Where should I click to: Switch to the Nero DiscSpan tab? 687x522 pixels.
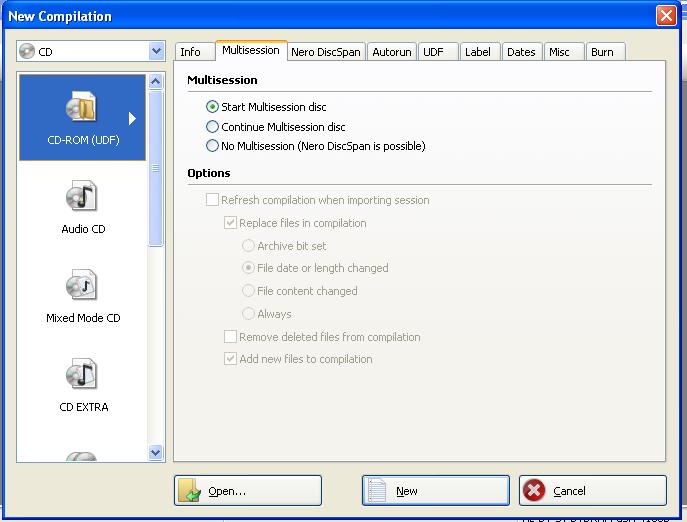coord(325,52)
